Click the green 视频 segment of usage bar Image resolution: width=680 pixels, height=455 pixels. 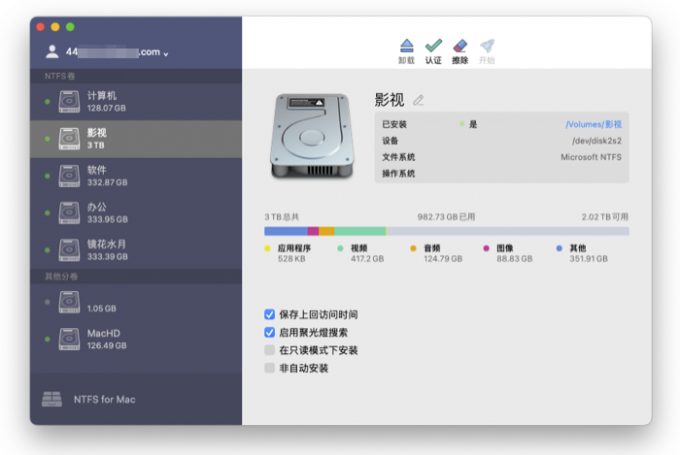tap(360, 231)
